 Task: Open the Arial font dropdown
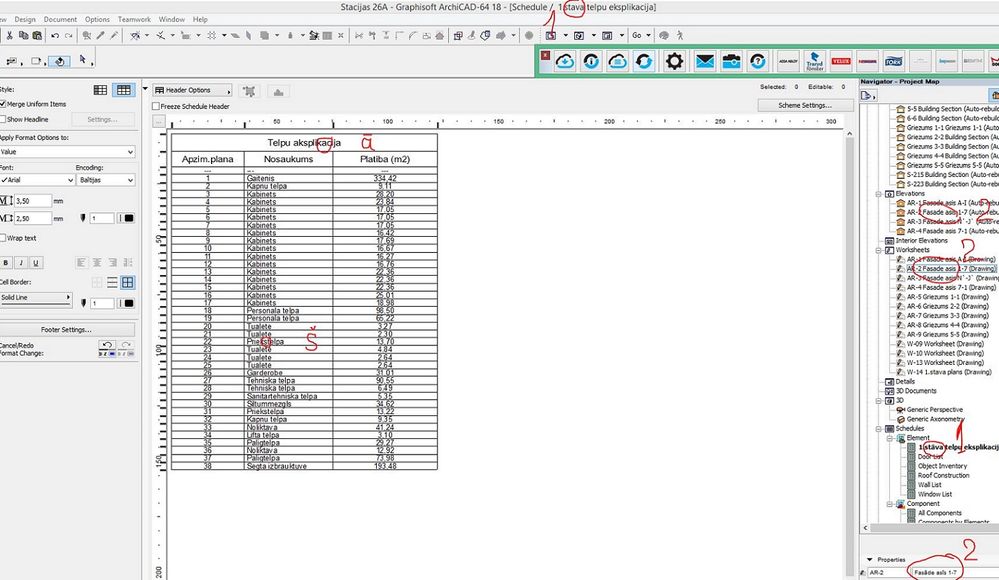pyautogui.click(x=36, y=180)
